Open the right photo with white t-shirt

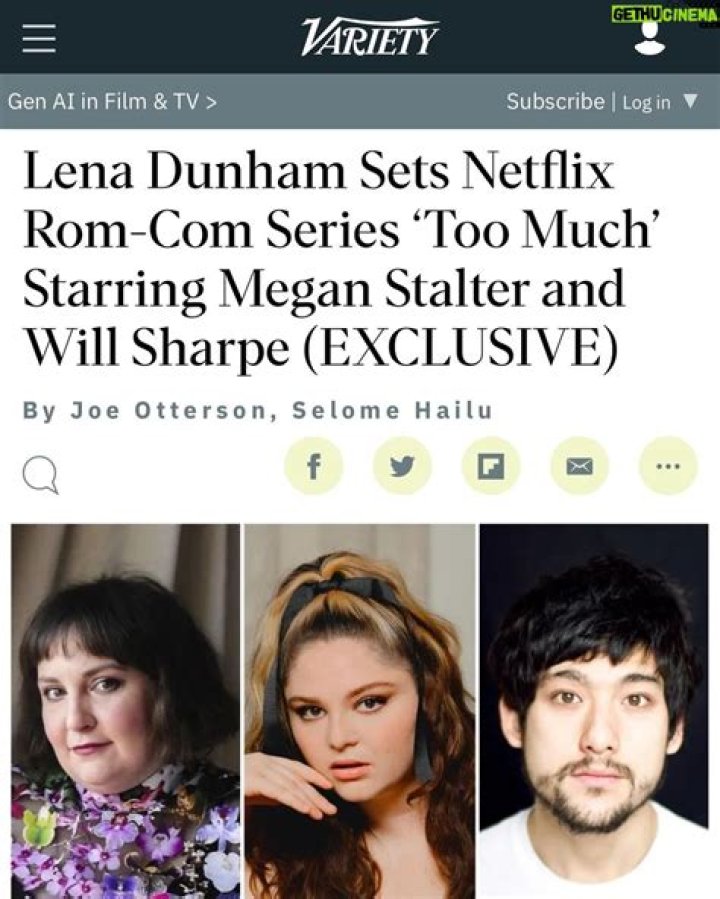pyautogui.click(x=594, y=711)
